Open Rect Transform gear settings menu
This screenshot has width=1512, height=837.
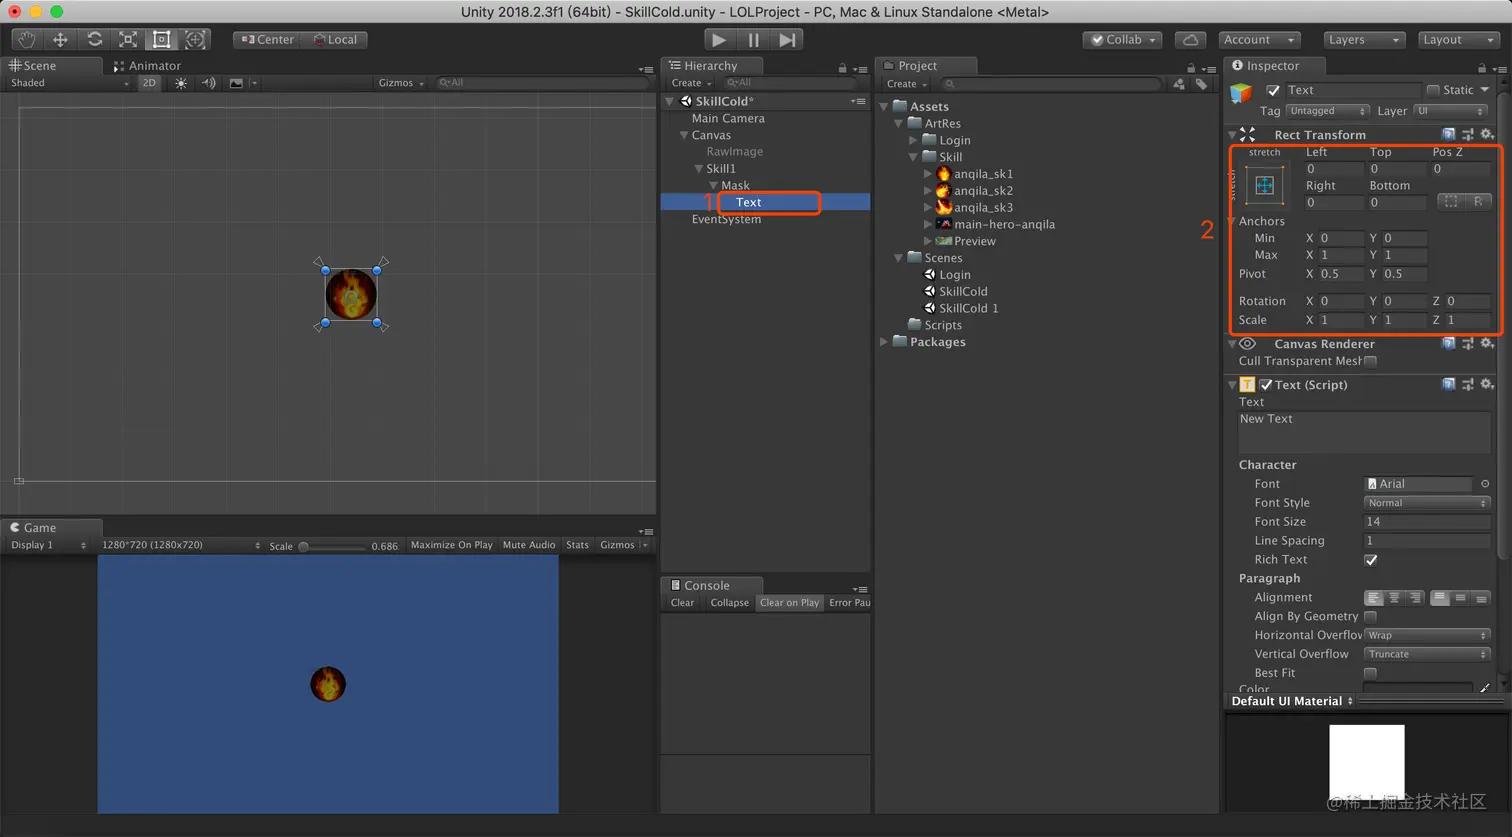(x=1487, y=134)
